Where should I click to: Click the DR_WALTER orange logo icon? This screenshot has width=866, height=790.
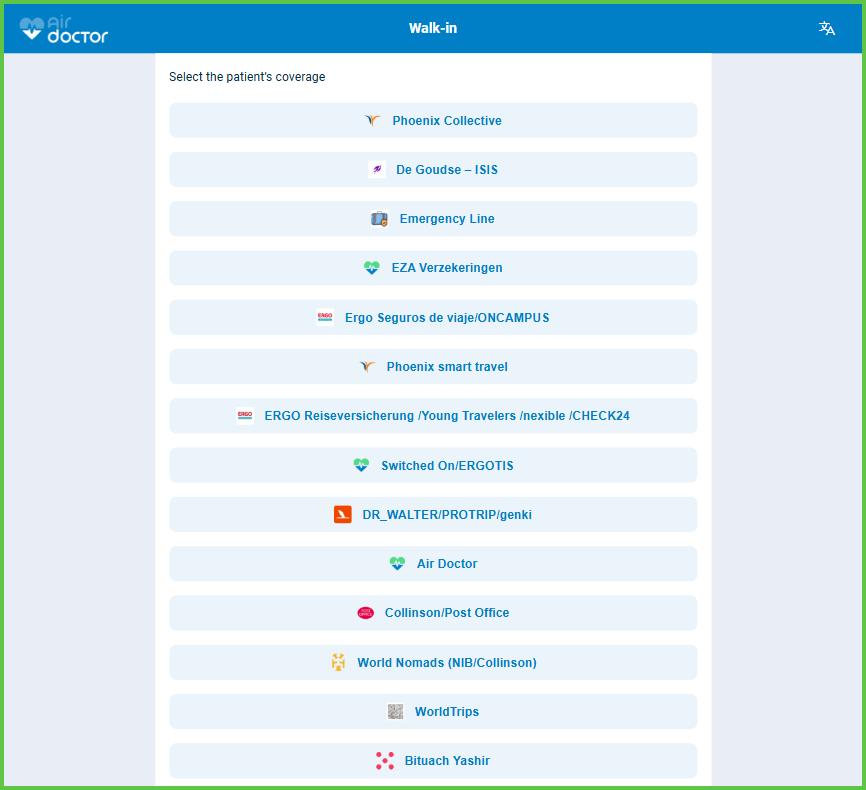coord(342,514)
